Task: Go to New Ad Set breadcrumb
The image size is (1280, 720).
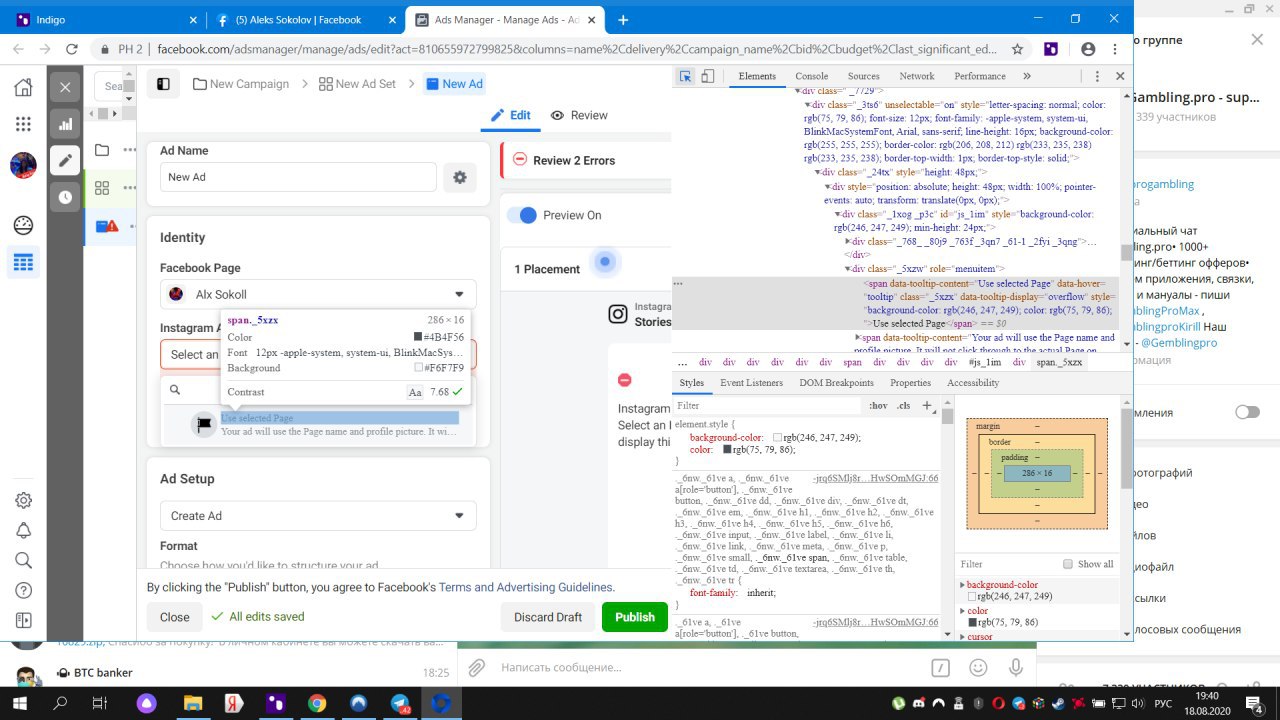Action: tap(357, 84)
